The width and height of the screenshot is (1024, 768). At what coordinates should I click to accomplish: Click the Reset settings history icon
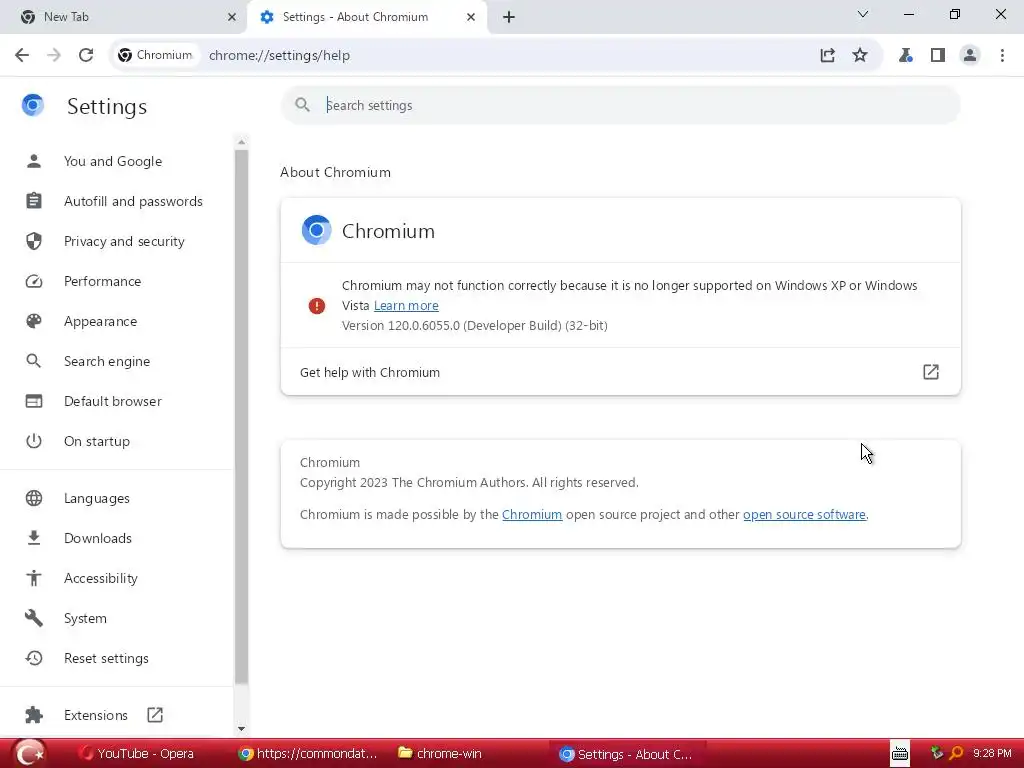(34, 658)
